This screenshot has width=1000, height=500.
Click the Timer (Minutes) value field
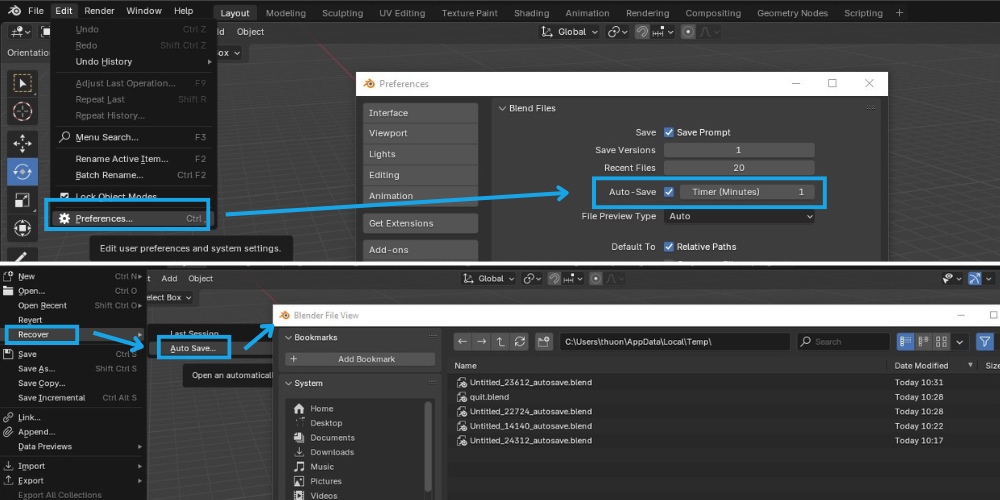[746, 191]
